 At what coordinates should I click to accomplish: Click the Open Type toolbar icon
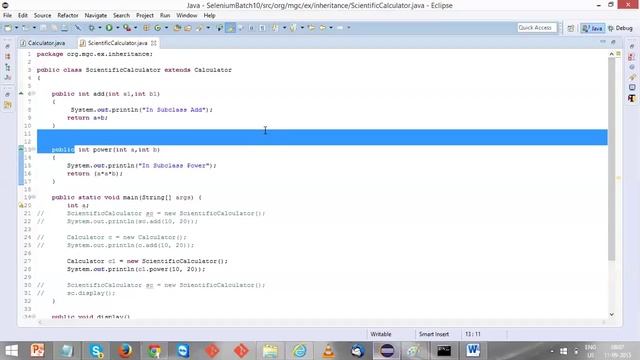coord(177,28)
